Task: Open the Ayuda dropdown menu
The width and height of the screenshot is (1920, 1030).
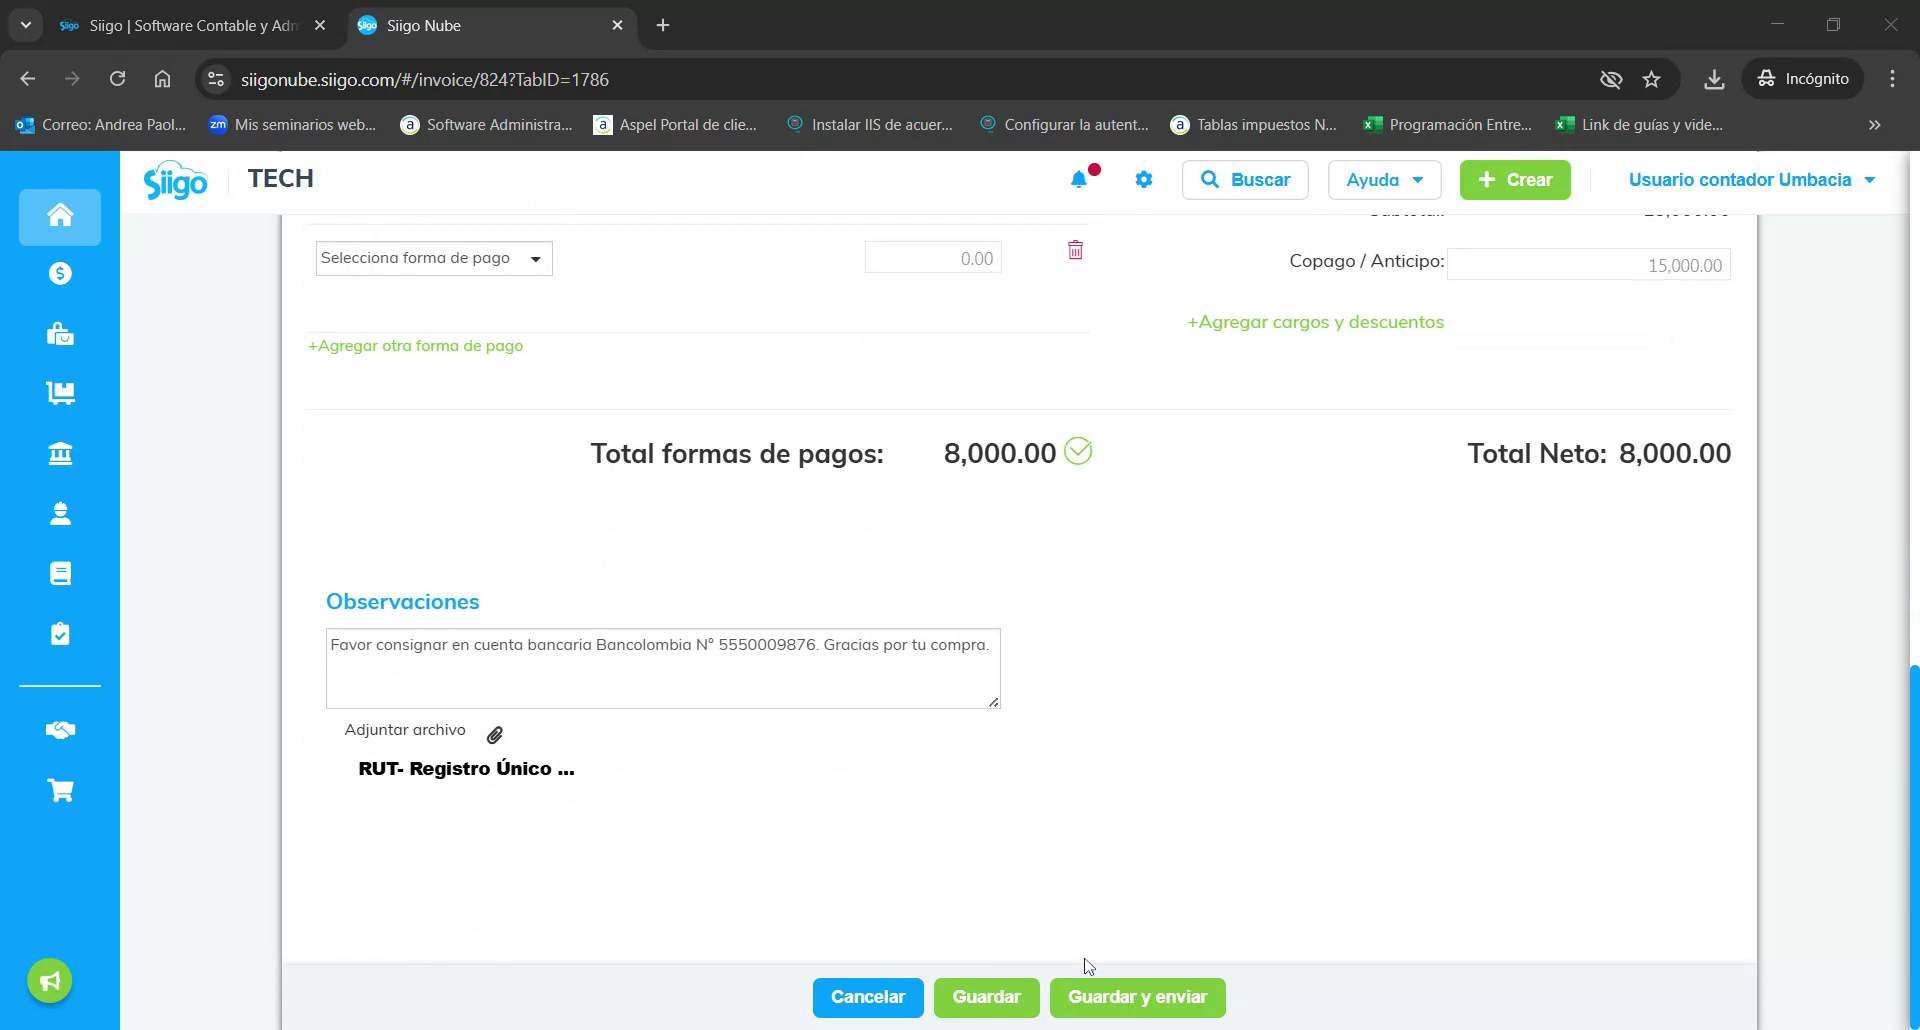Action: (x=1383, y=180)
